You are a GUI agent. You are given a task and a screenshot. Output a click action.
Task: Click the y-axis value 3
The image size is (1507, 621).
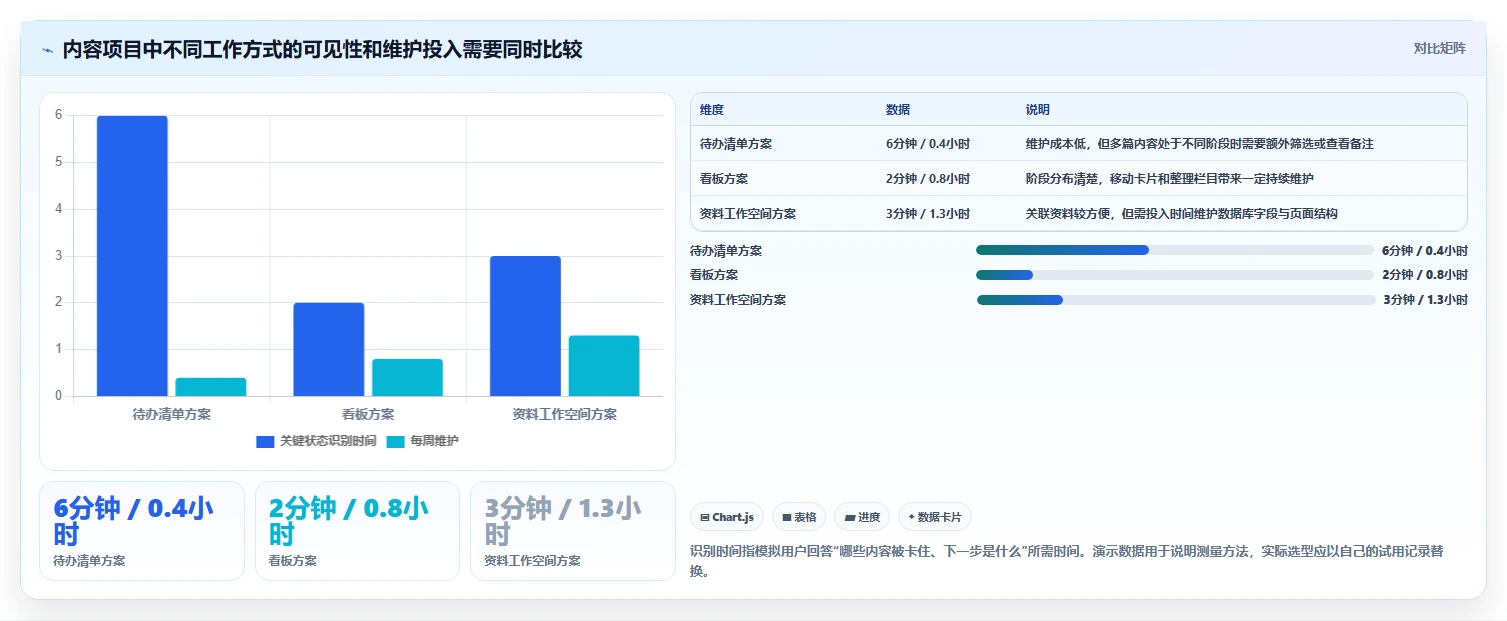59,256
